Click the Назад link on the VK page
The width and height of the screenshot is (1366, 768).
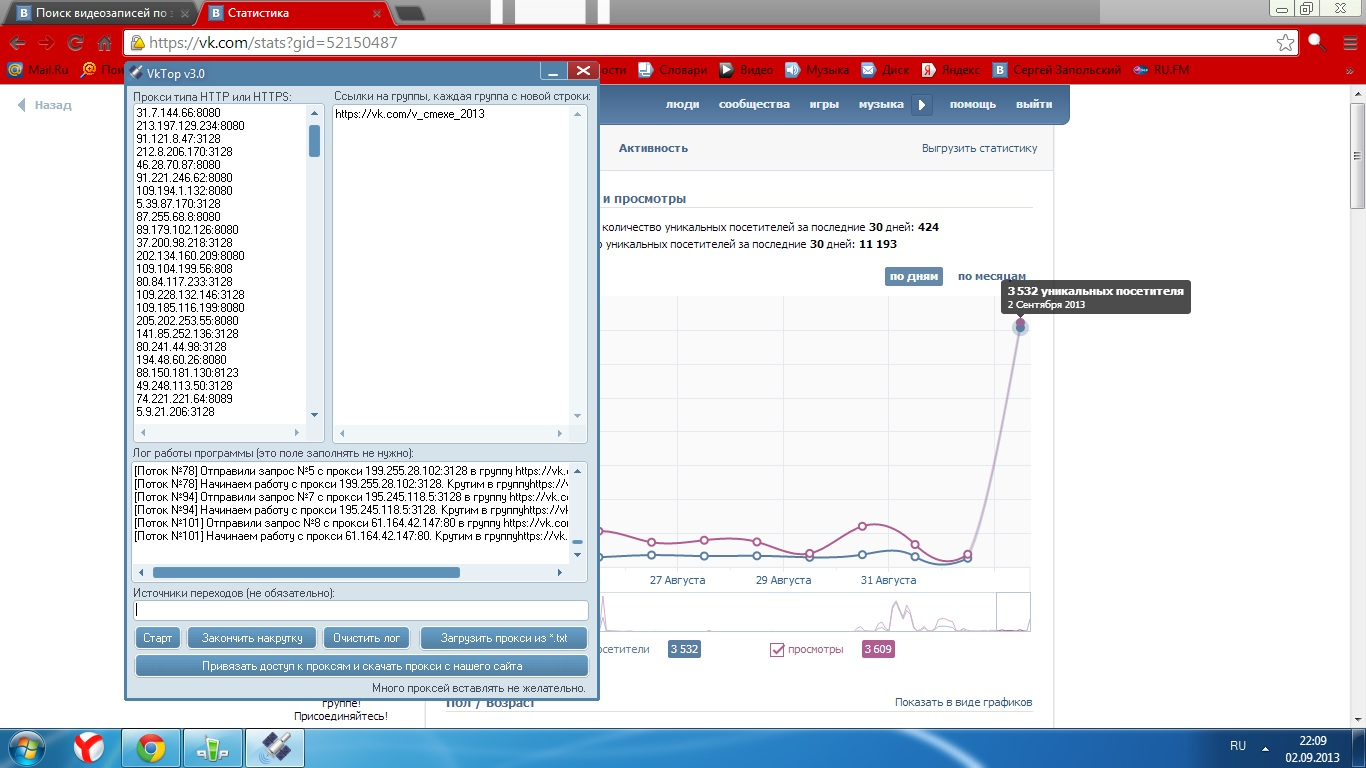[46, 105]
